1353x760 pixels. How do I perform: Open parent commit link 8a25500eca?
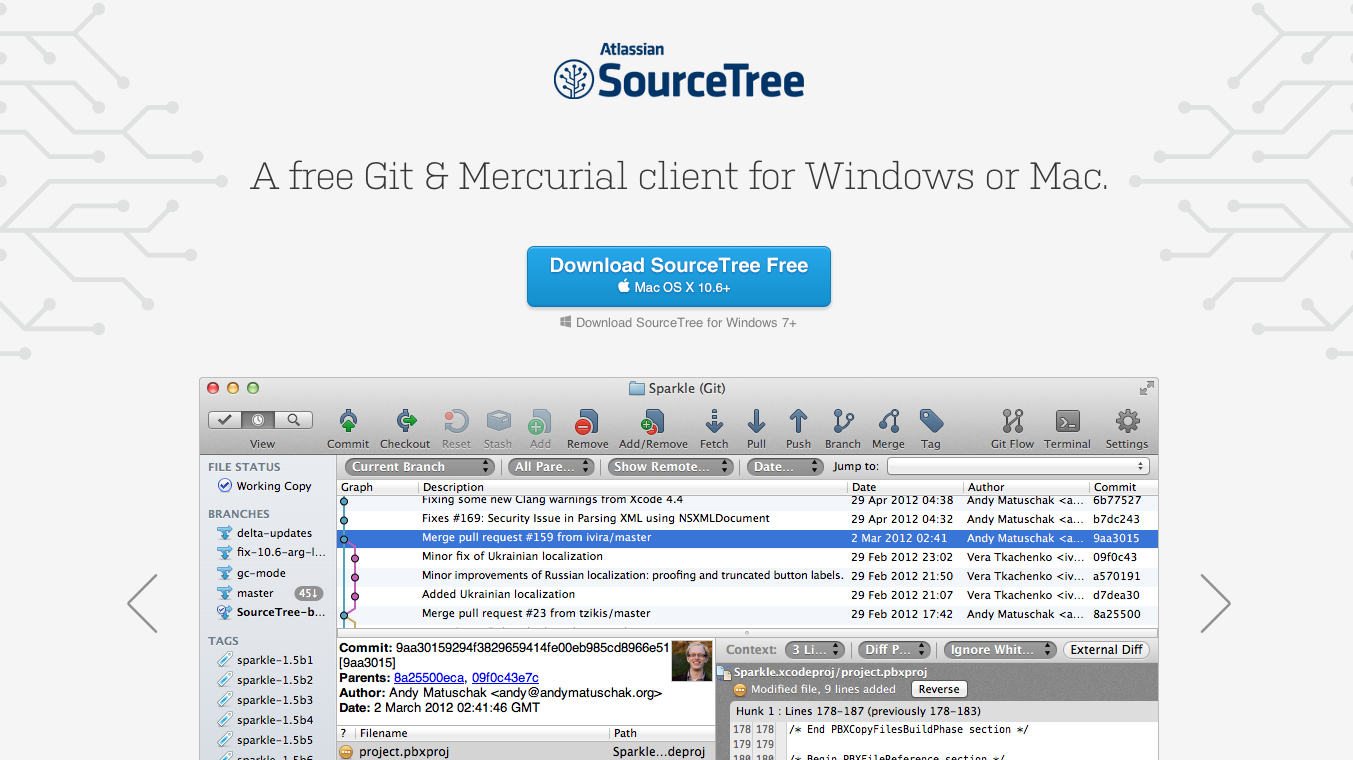coord(429,677)
